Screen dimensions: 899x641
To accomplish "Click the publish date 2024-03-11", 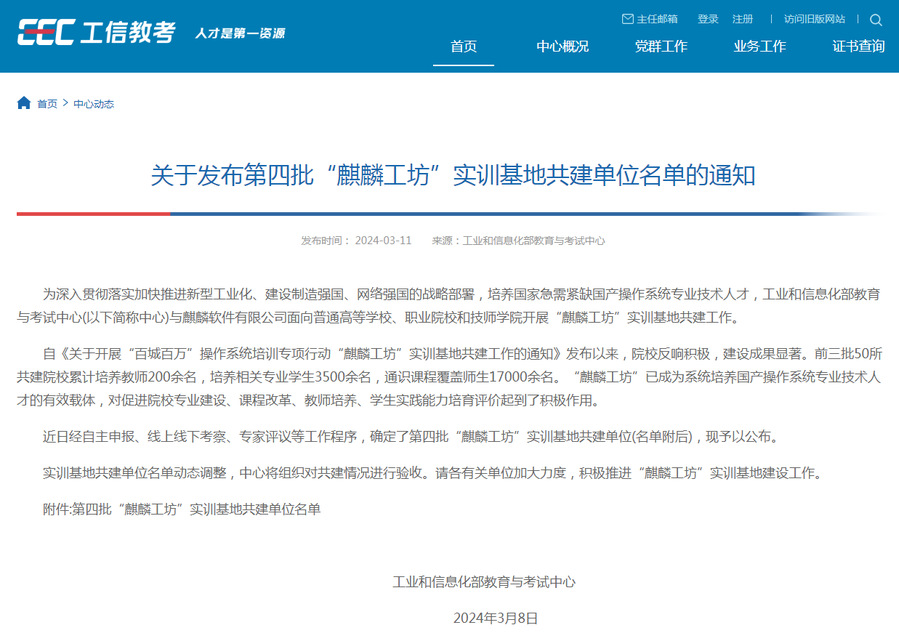I will tap(383, 241).
